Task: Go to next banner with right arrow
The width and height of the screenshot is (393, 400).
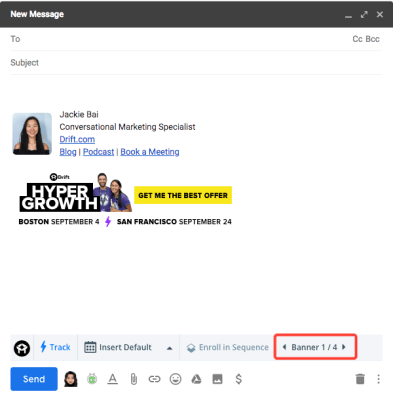Action: (x=344, y=347)
